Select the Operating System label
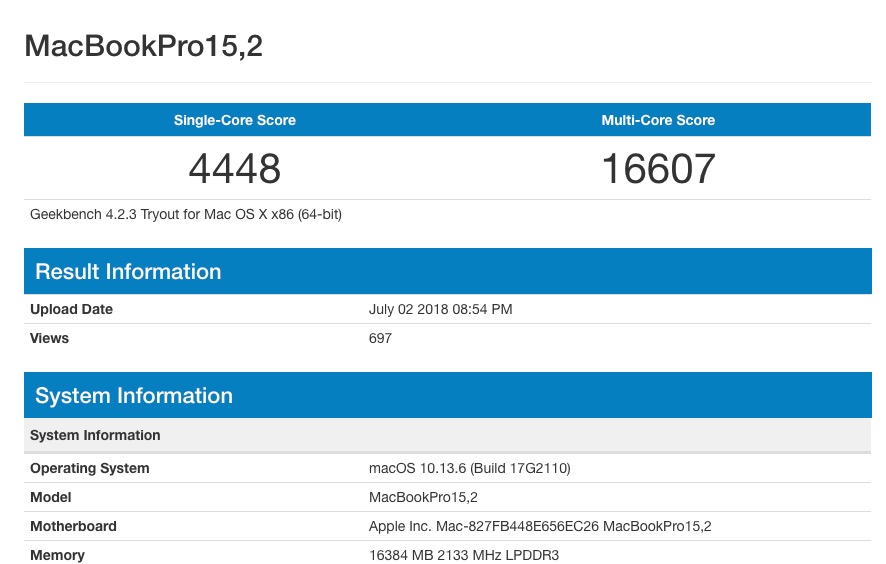Screen dimensions: 886x564 [90, 468]
